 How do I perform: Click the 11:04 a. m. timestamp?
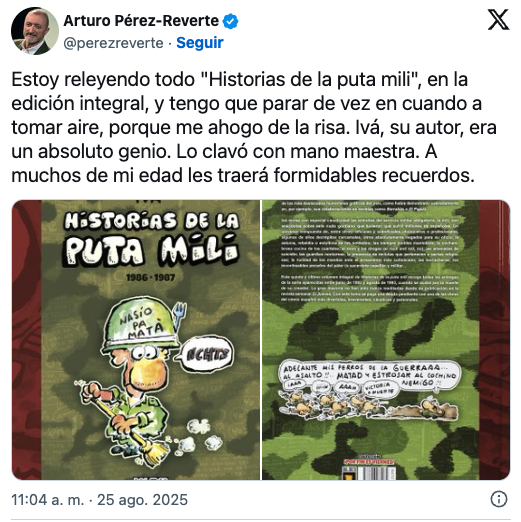coord(48,500)
